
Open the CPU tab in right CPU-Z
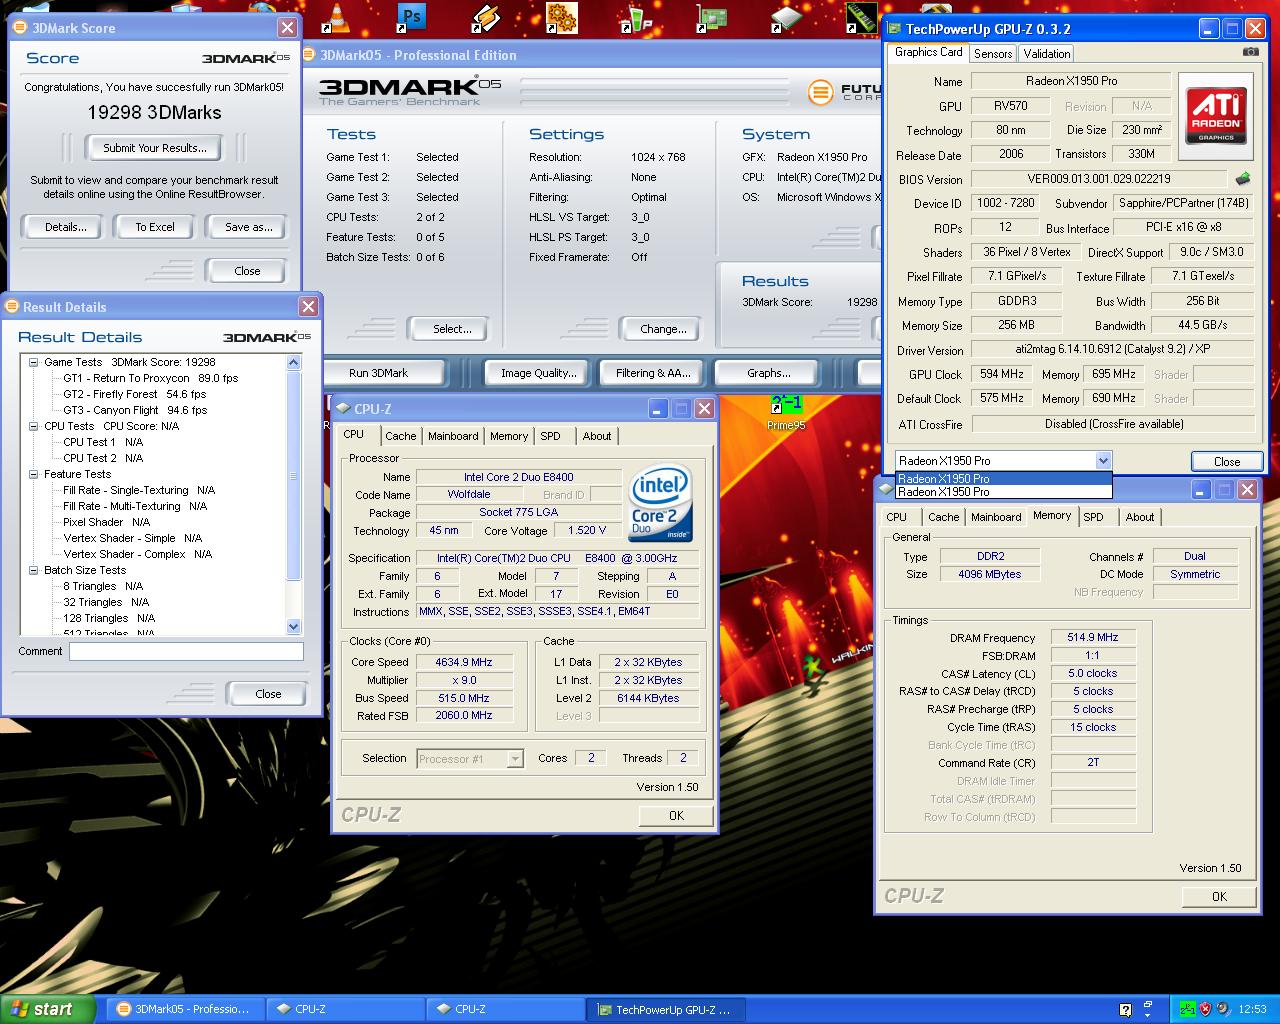pyautogui.click(x=896, y=517)
